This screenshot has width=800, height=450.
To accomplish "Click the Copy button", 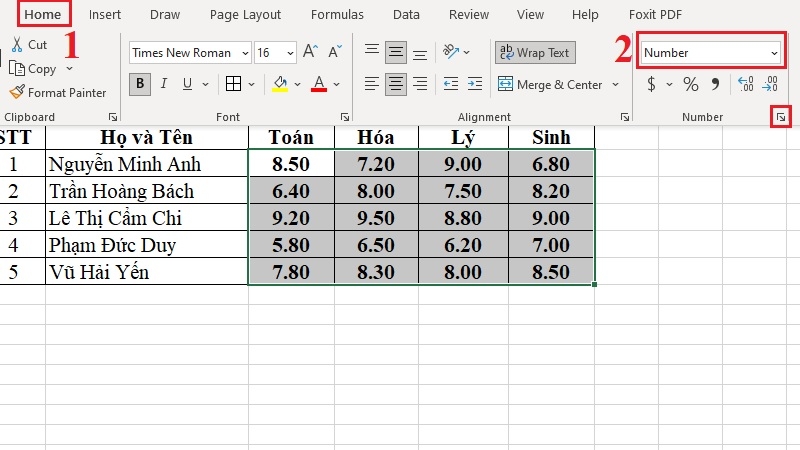I will click(33, 68).
